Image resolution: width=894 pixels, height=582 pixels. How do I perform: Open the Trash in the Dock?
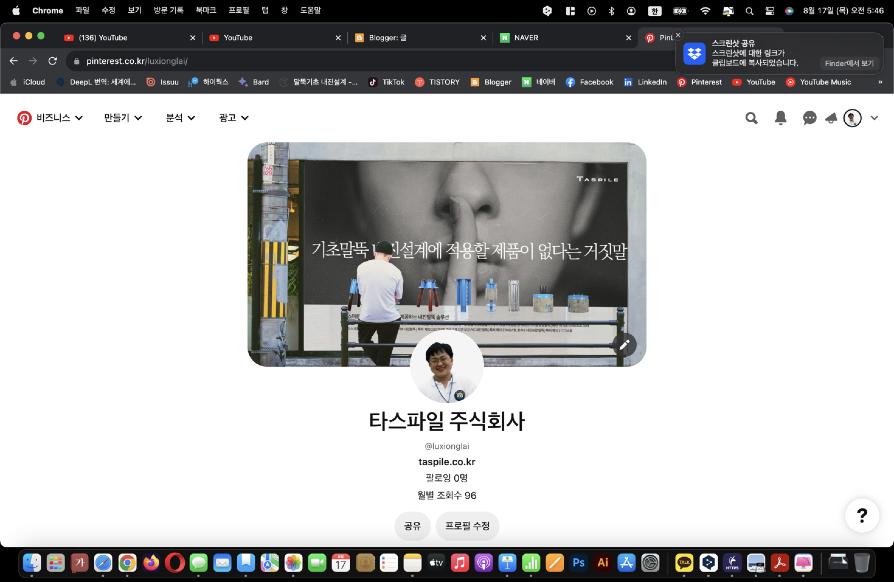pyautogui.click(x=862, y=563)
